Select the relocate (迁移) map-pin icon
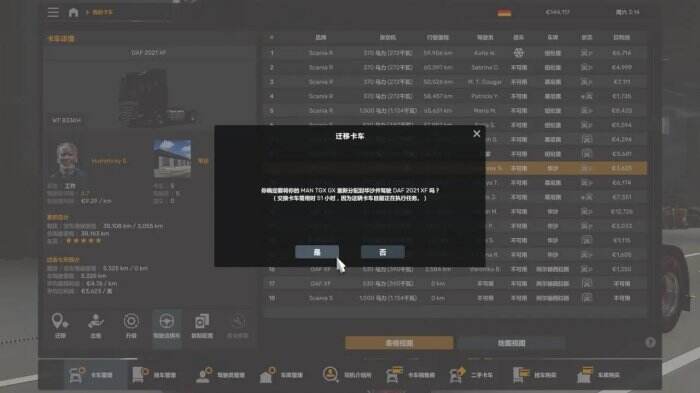 (x=60, y=326)
